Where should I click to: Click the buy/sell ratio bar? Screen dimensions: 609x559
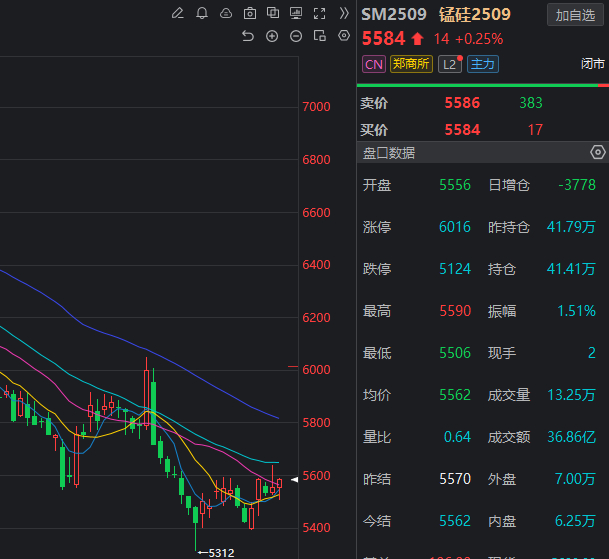tap(482, 86)
